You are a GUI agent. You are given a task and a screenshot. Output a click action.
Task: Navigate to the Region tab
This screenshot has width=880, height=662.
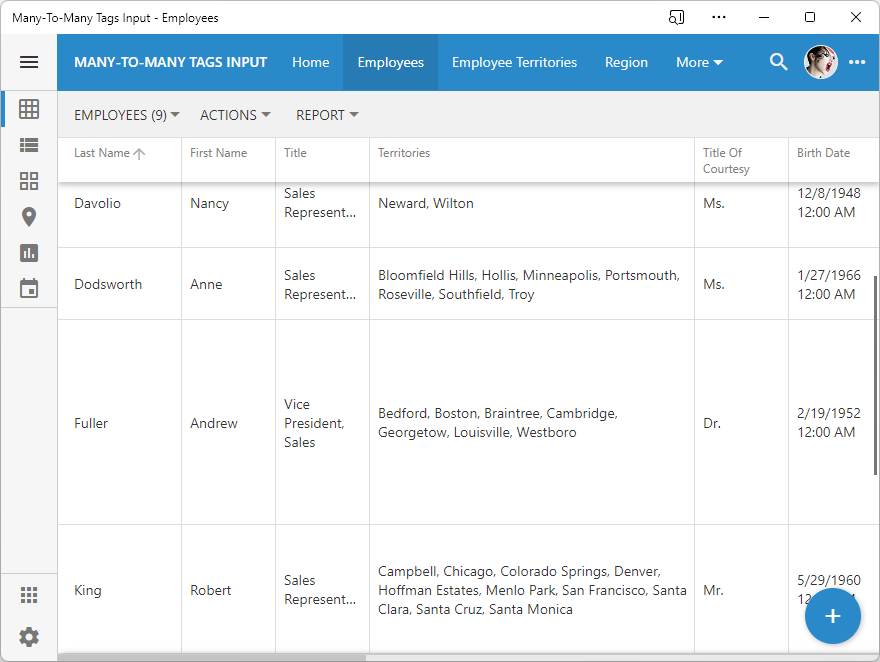point(626,61)
